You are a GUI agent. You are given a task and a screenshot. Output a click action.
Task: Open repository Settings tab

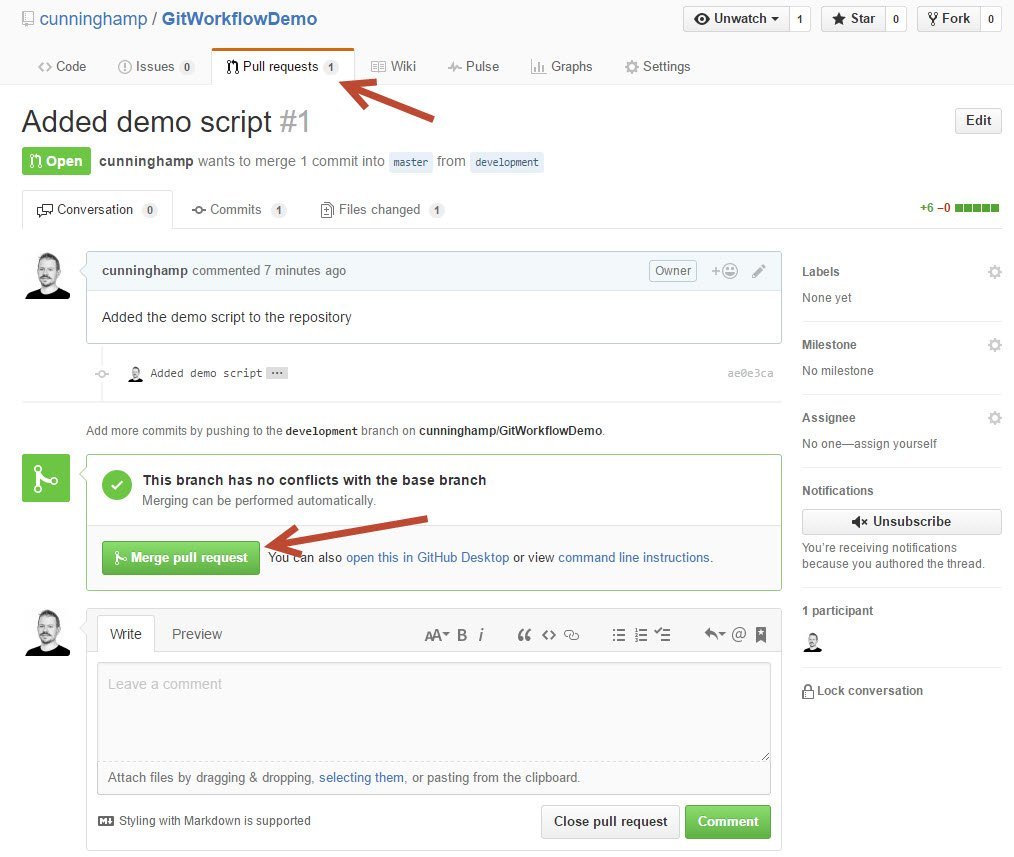pyautogui.click(x=658, y=67)
